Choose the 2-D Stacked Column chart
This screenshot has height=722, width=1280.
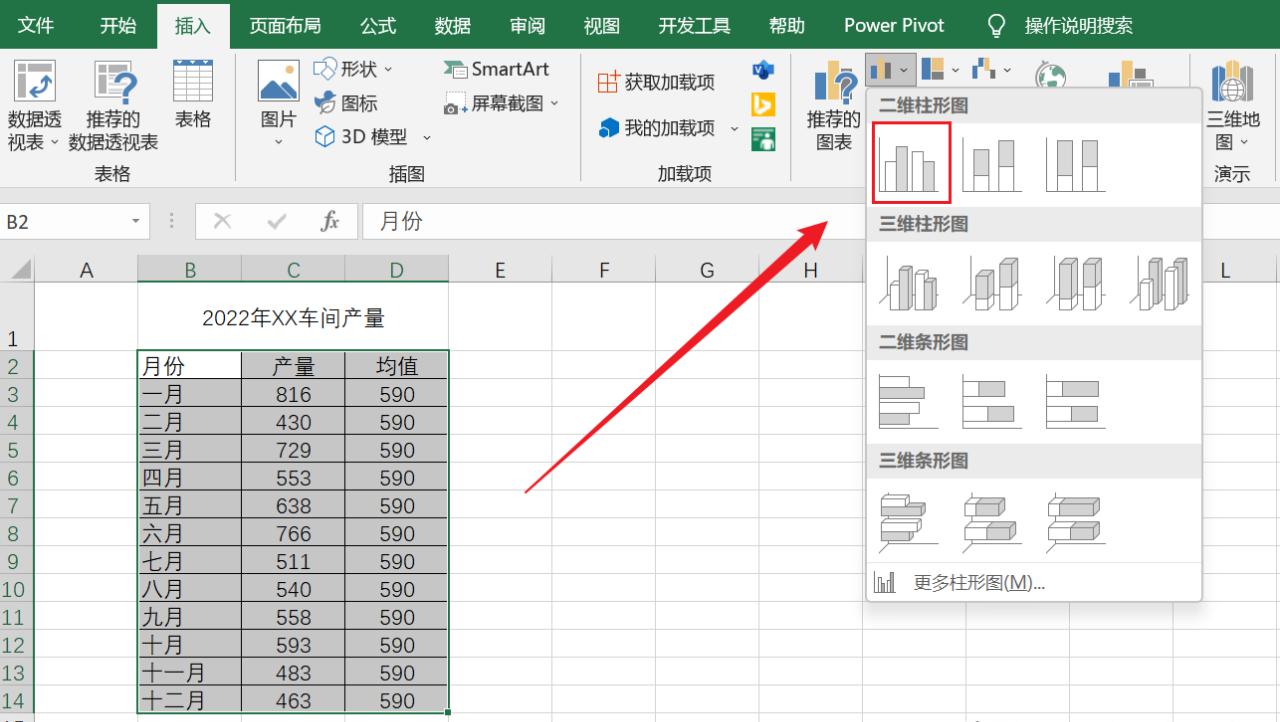click(991, 164)
